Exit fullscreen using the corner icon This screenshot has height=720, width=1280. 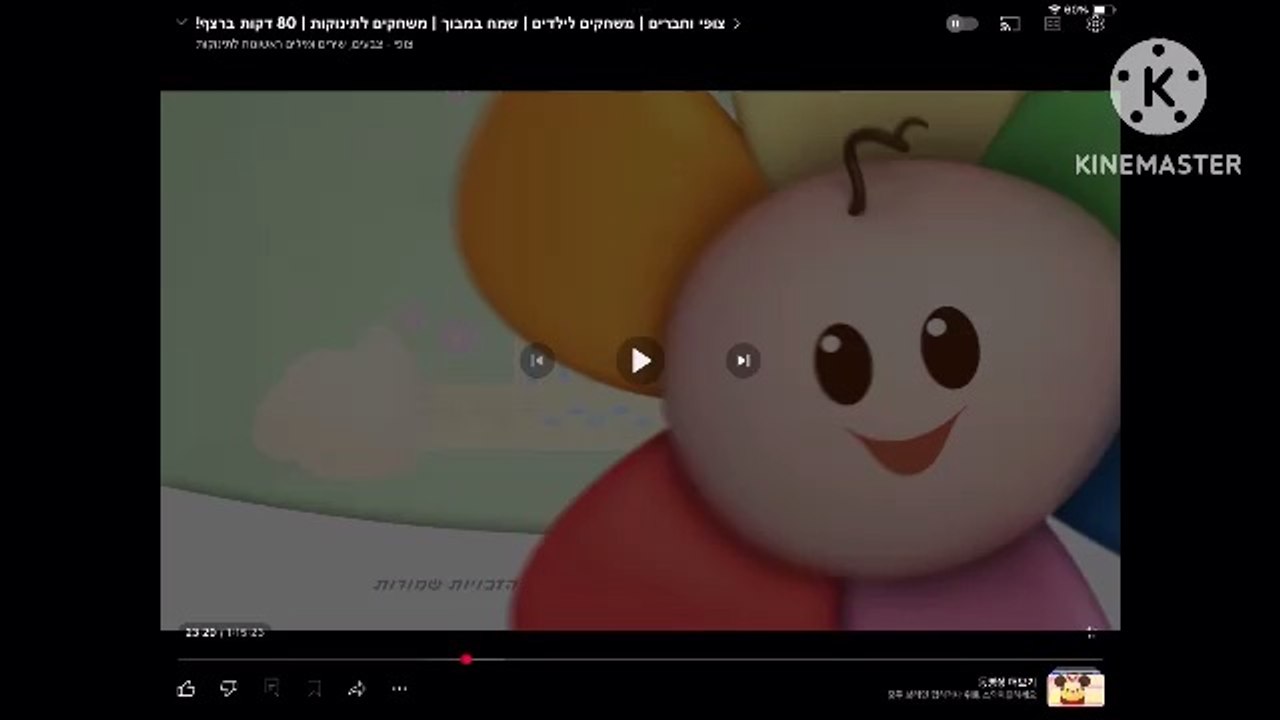pos(1092,632)
